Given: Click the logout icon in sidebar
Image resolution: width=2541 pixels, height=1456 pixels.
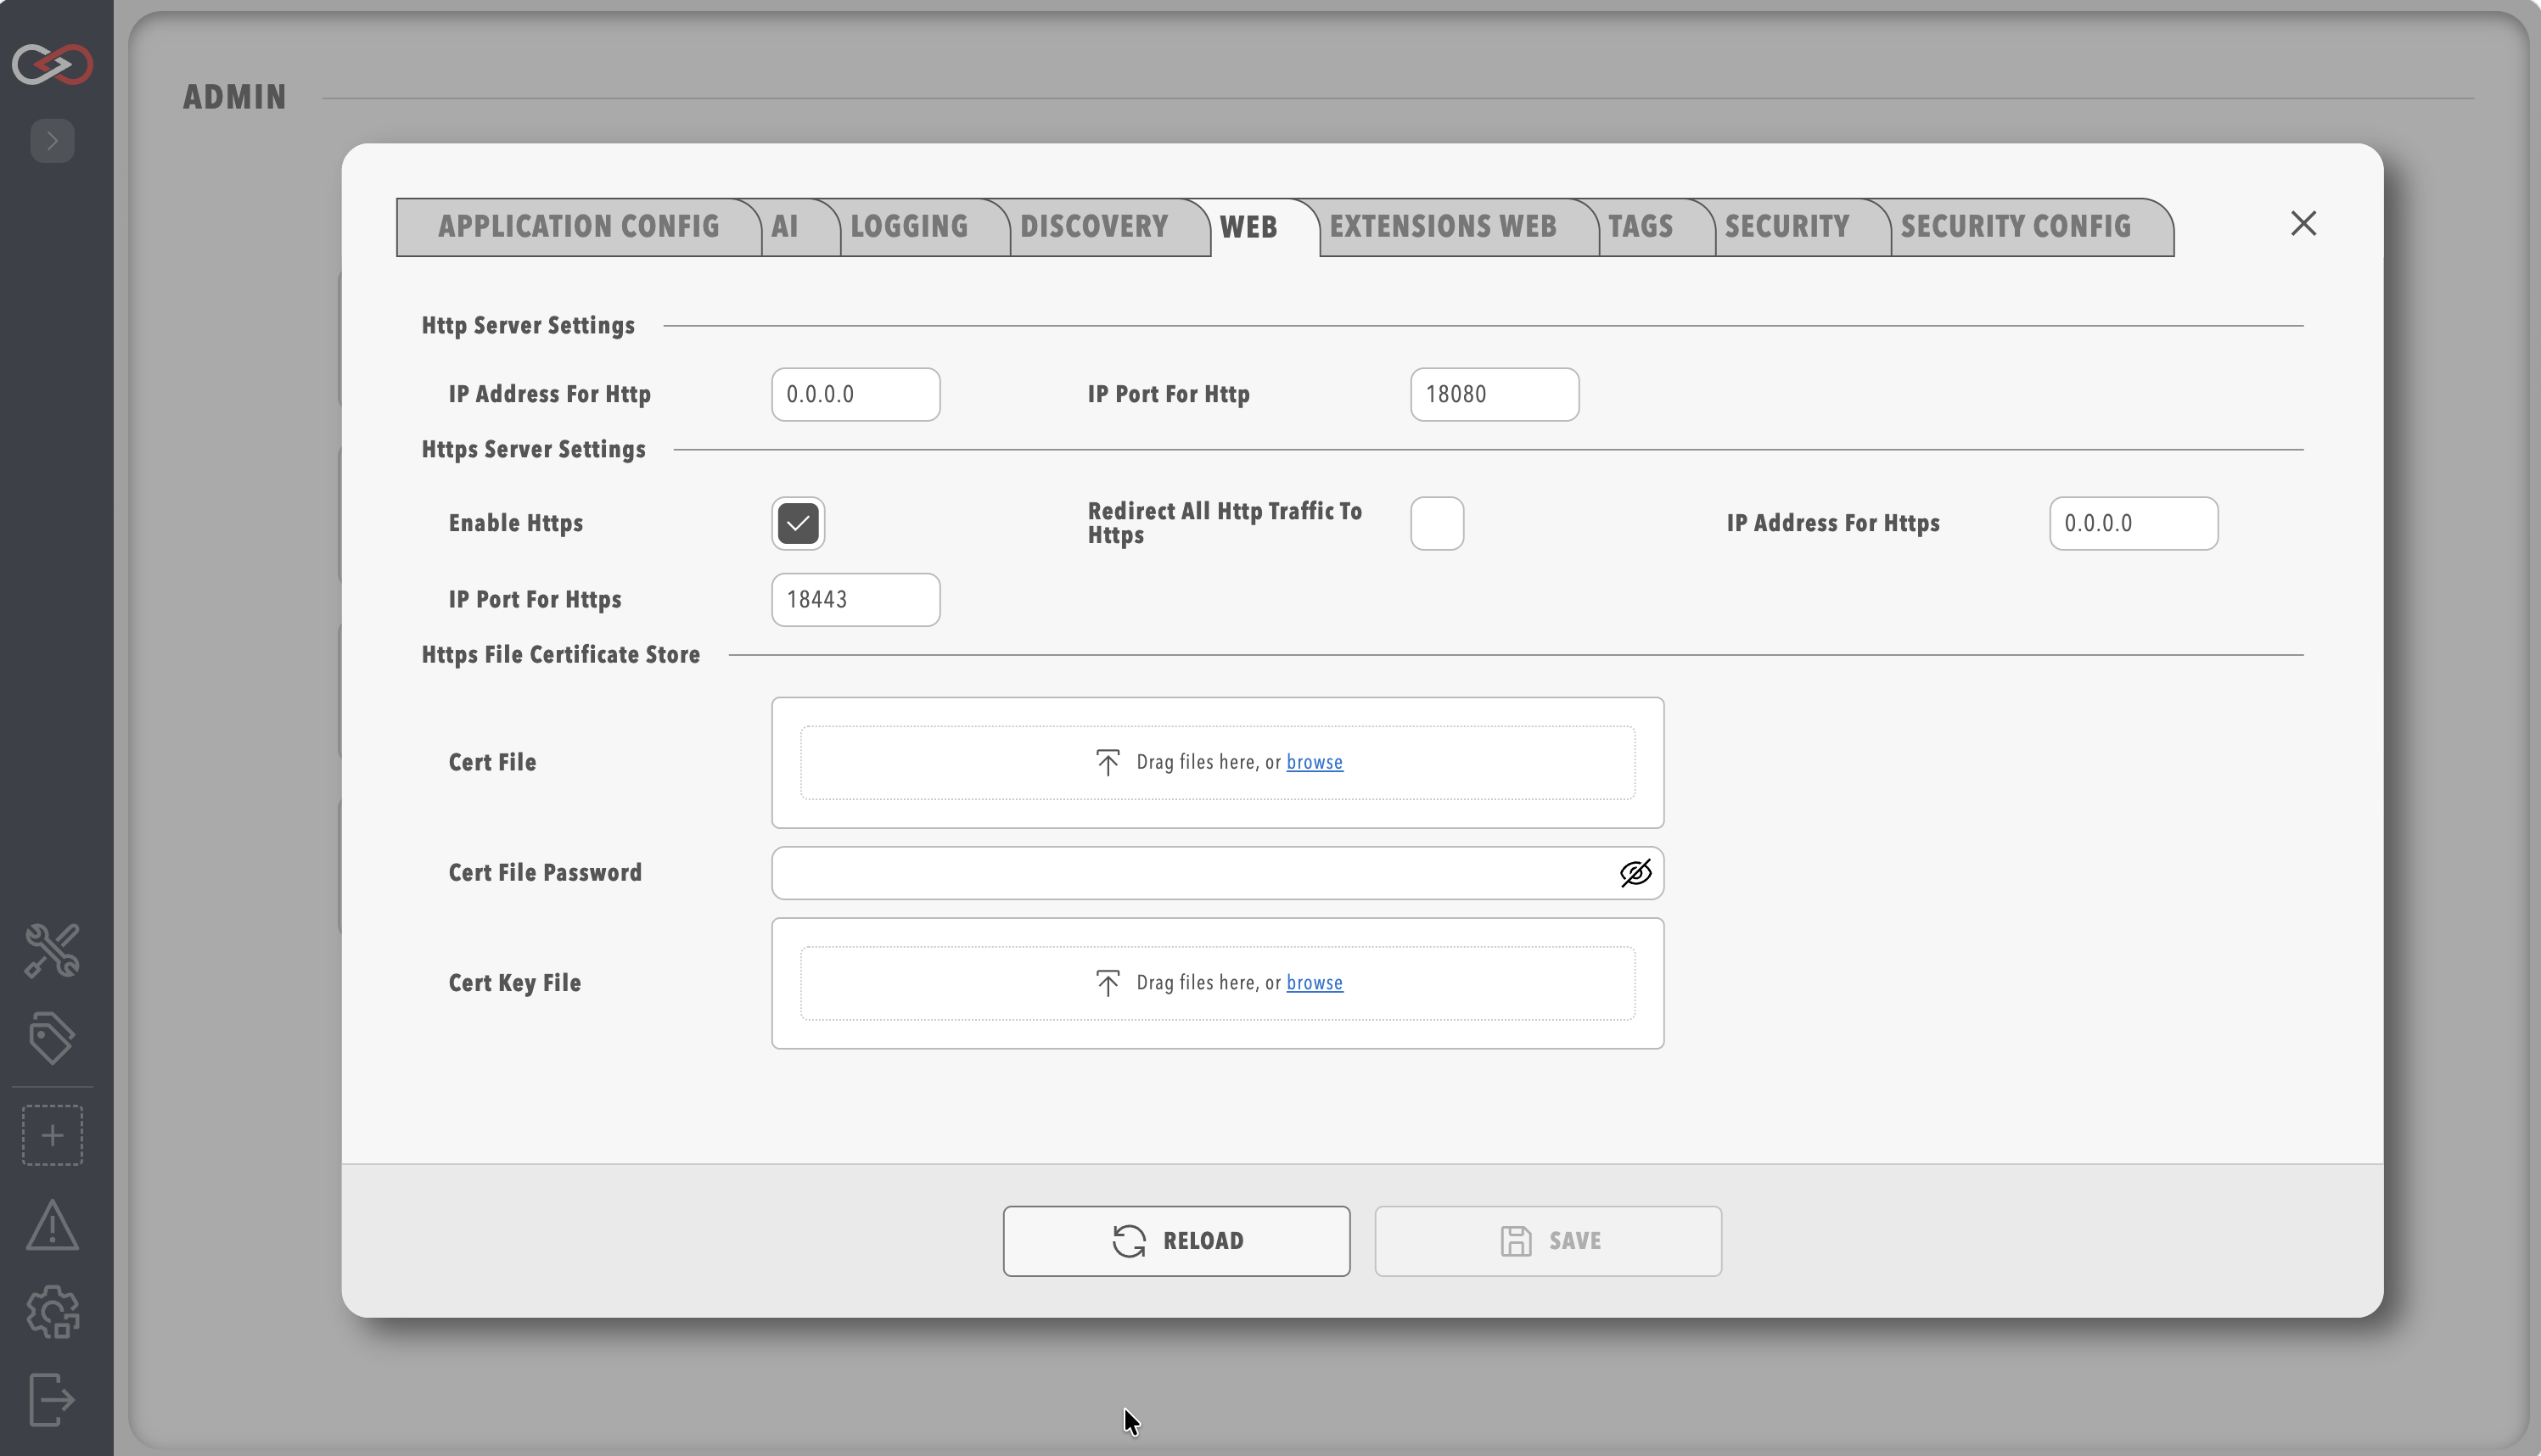Looking at the screenshot, I should pos(52,1399).
